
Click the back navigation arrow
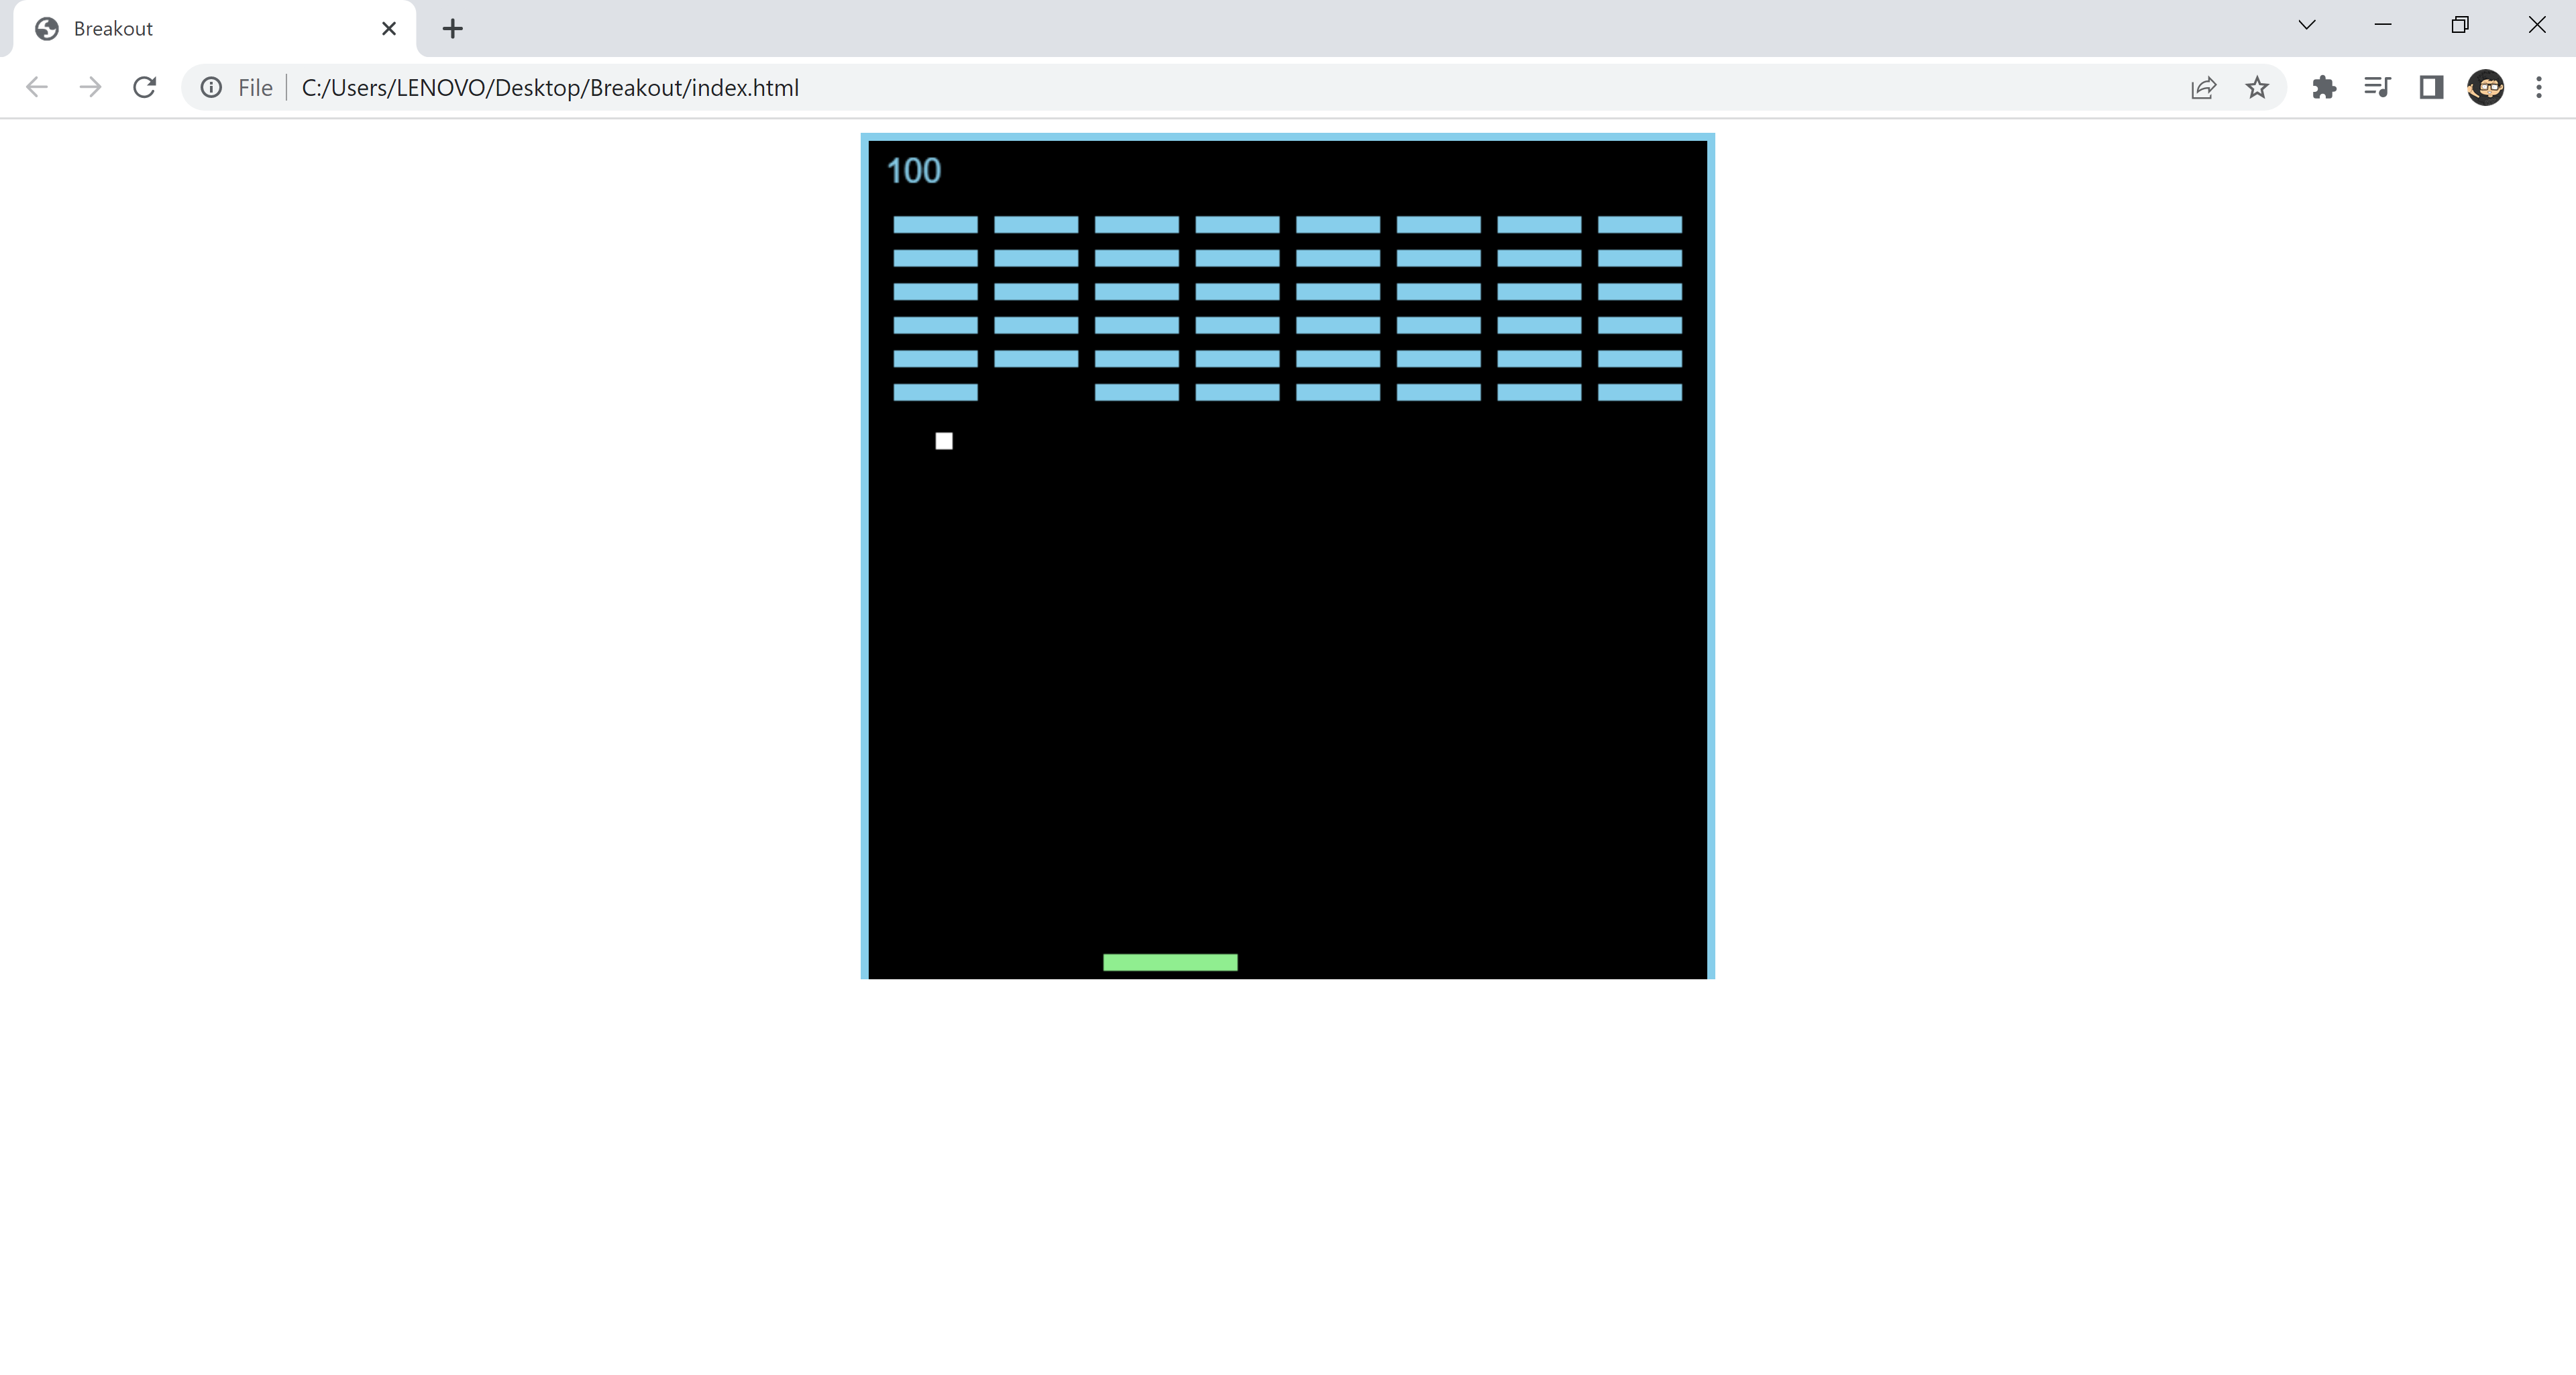coord(37,88)
